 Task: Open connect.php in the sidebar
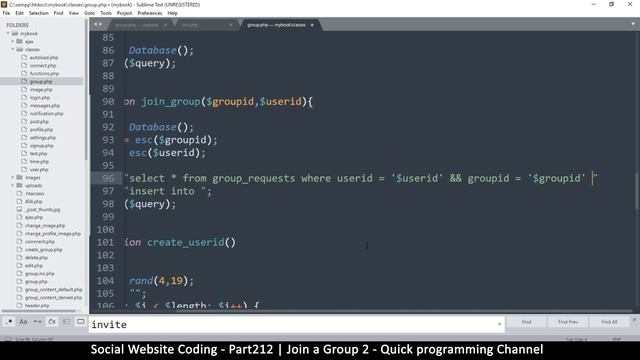pyautogui.click(x=42, y=65)
